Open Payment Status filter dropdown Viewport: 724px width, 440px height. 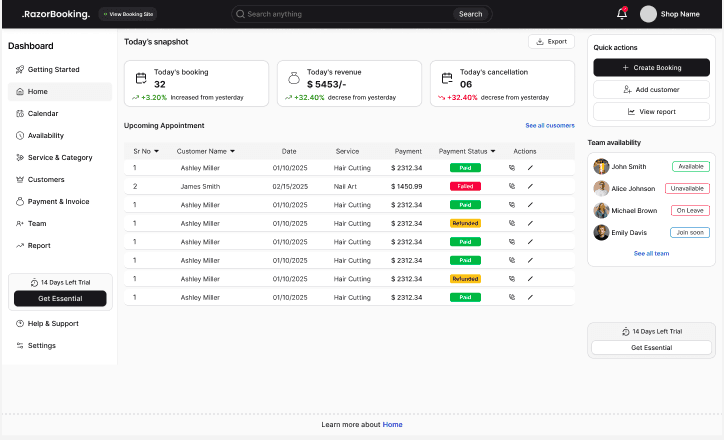pyautogui.click(x=493, y=151)
